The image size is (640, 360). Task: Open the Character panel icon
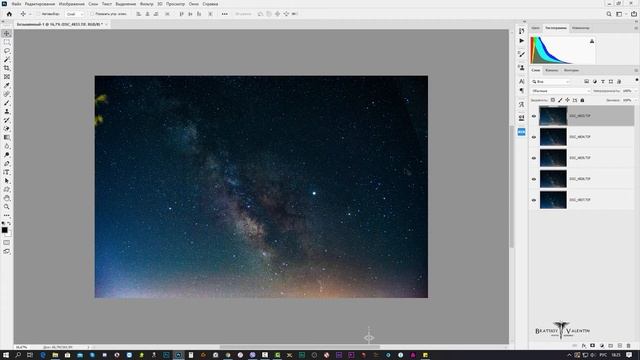click(521, 81)
